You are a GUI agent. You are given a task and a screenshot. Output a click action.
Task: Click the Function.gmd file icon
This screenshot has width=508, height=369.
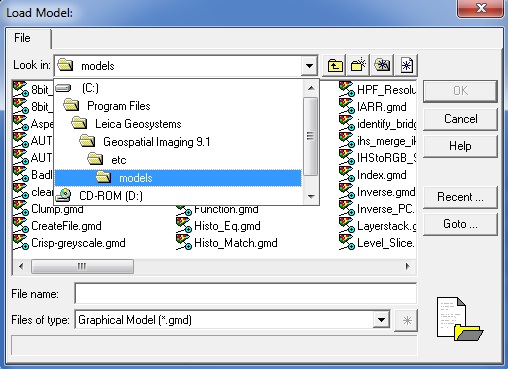184,210
